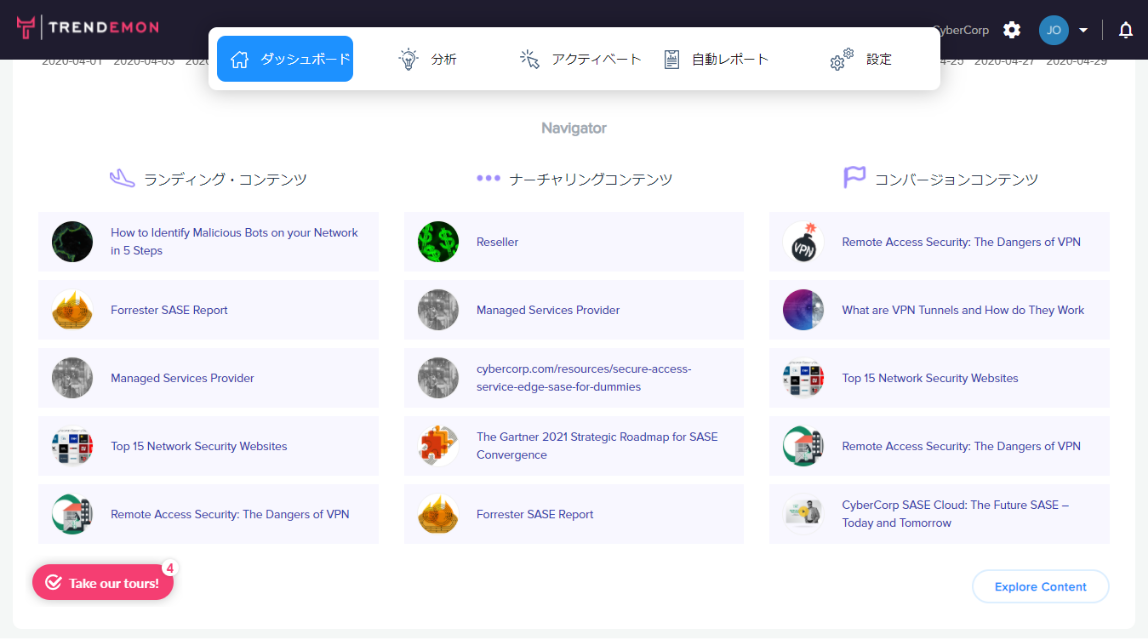The width and height of the screenshot is (1148, 639).
Task: Open How to Identify Malicious Bots link
Action: tap(234, 242)
